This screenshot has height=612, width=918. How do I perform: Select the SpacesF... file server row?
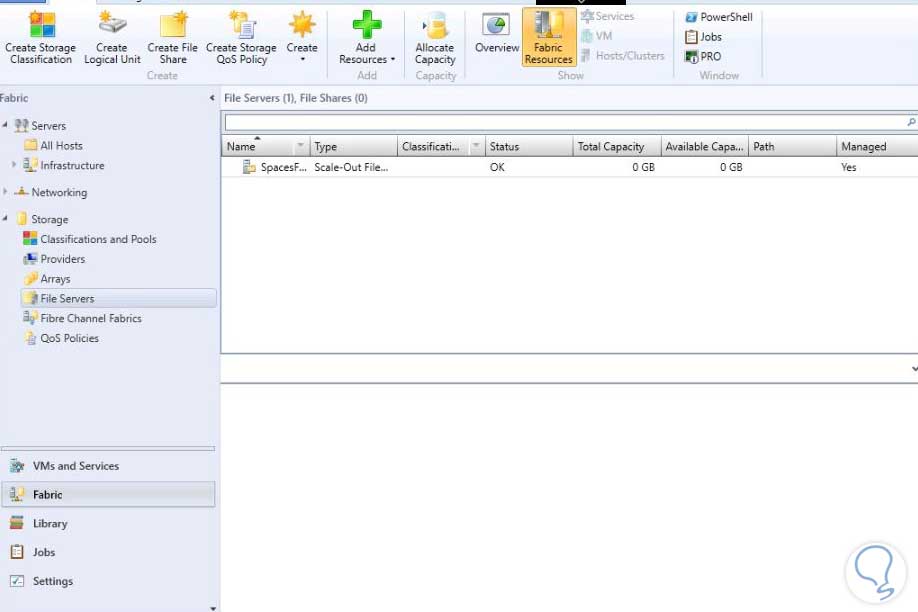coord(569,167)
